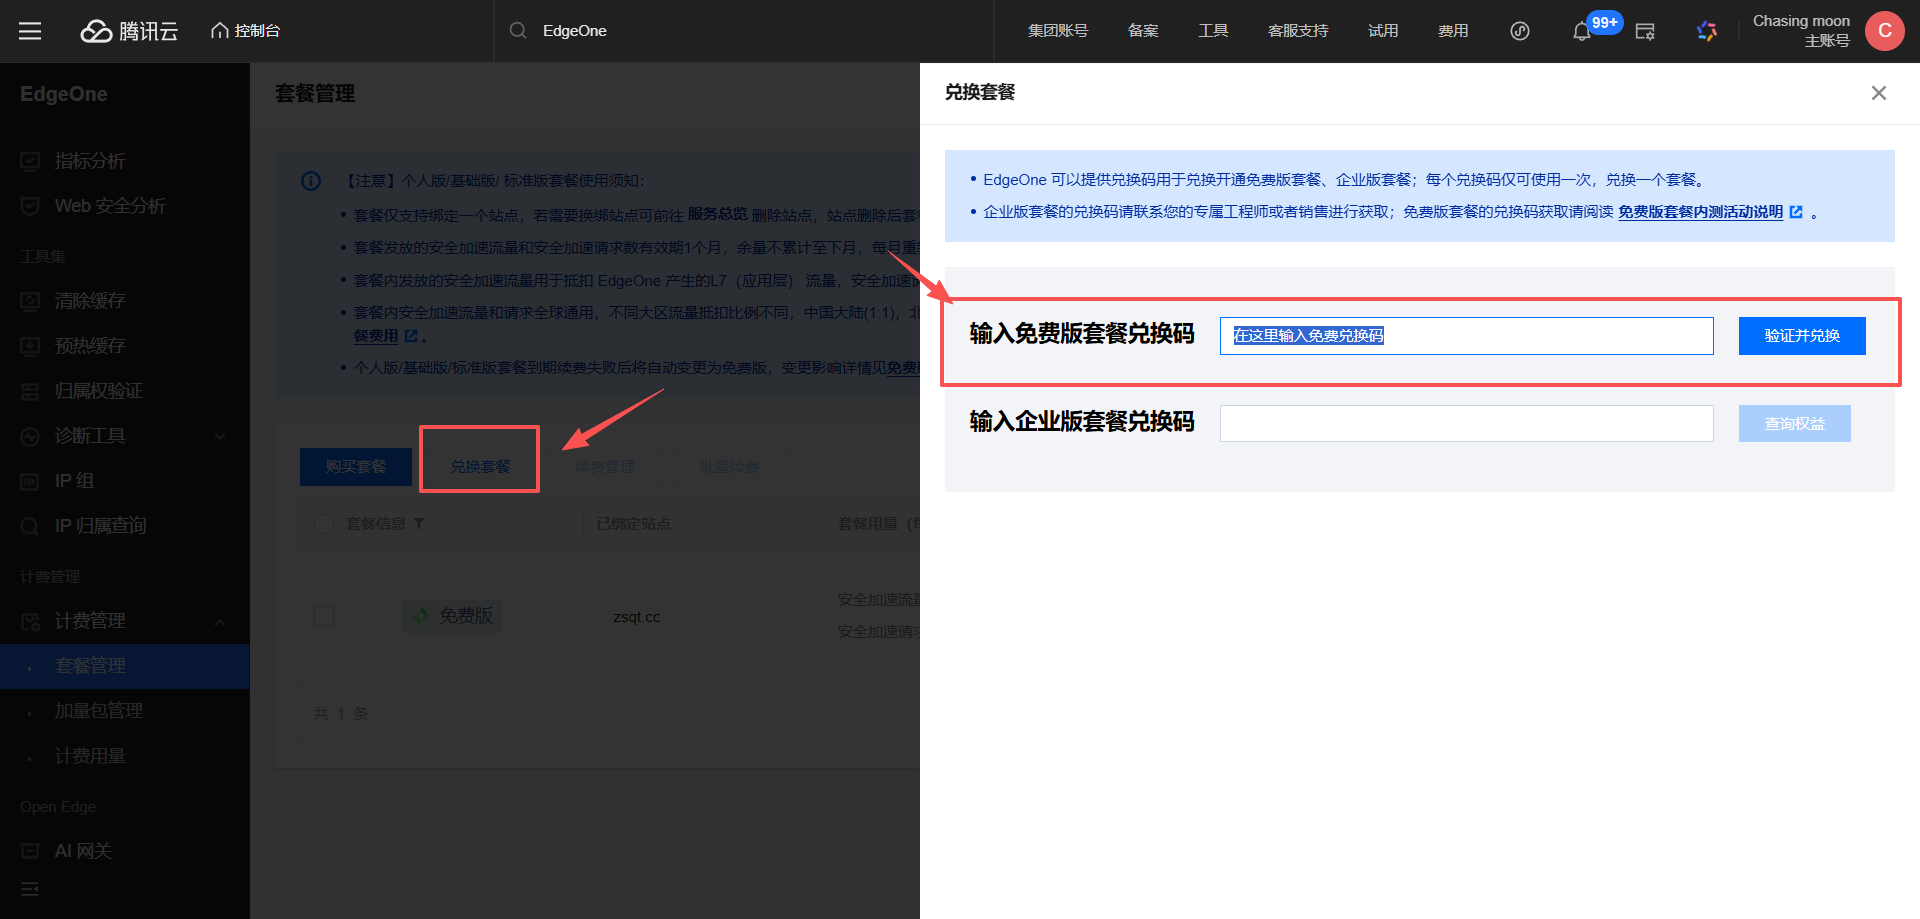The image size is (1920, 919).
Task: Collapse 计费管理 section chevron
Action: 220,622
